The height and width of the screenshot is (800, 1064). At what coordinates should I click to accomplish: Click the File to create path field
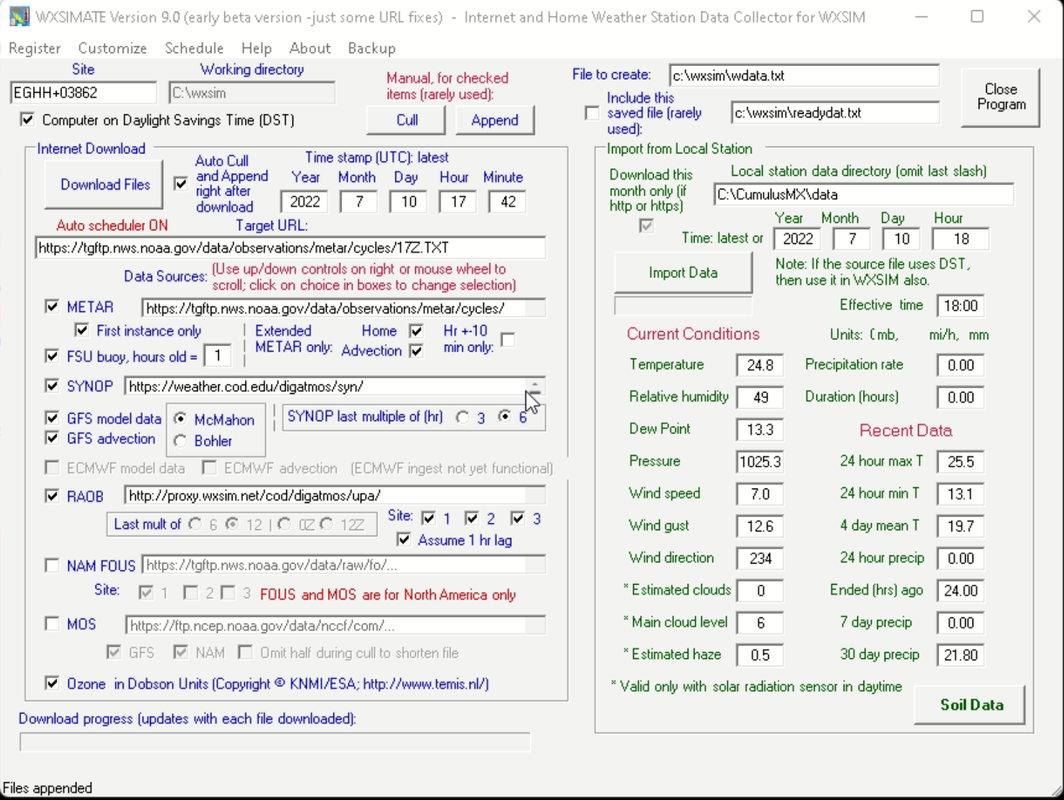pyautogui.click(x=804, y=75)
